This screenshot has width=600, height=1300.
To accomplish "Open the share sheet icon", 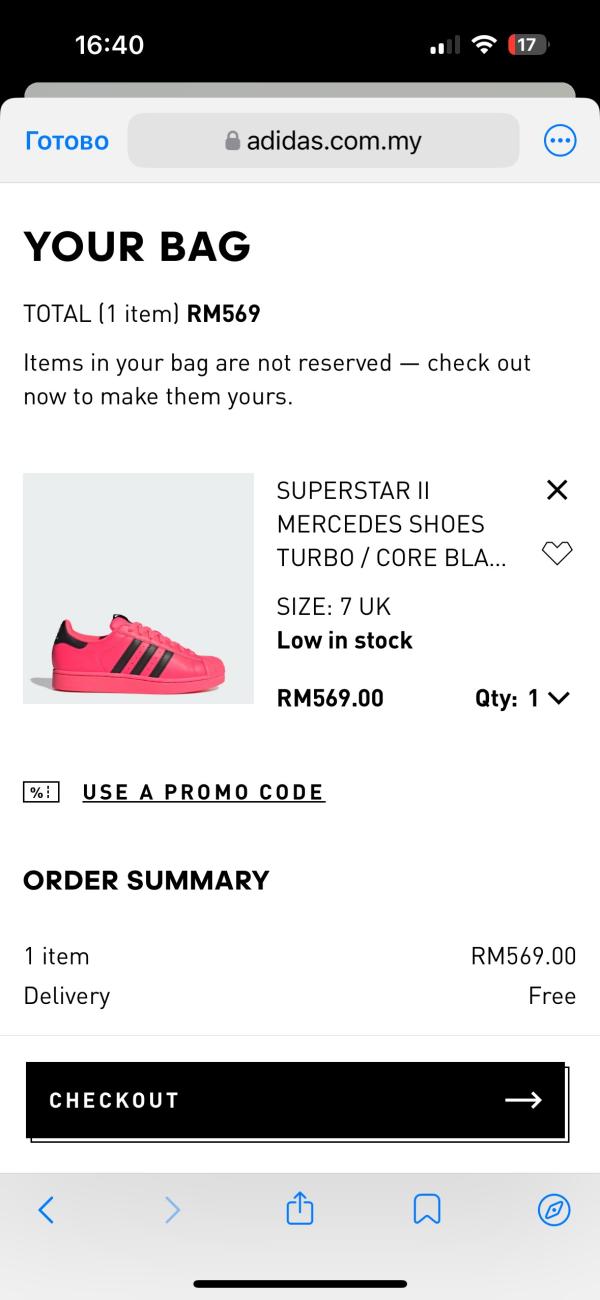I will point(300,1210).
